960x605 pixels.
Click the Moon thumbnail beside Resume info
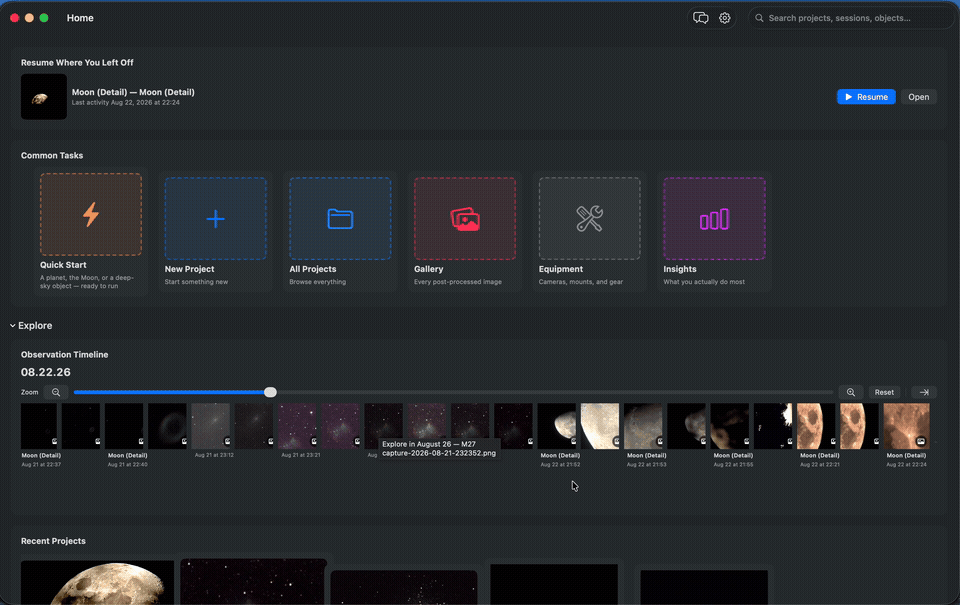point(43,97)
